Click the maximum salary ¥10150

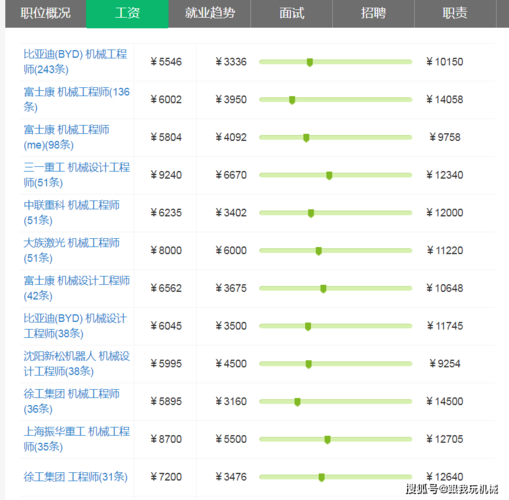tap(445, 62)
